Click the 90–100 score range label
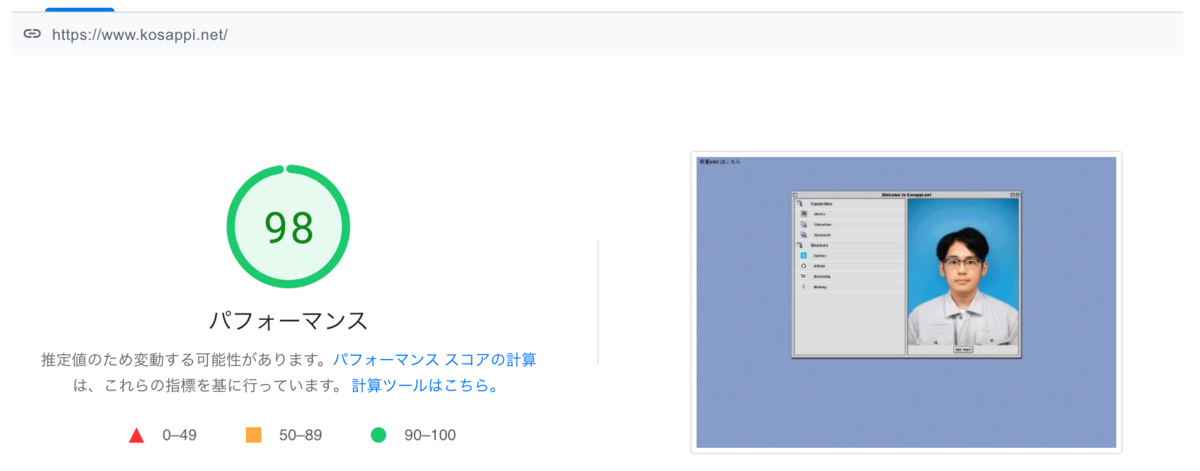 (x=428, y=435)
